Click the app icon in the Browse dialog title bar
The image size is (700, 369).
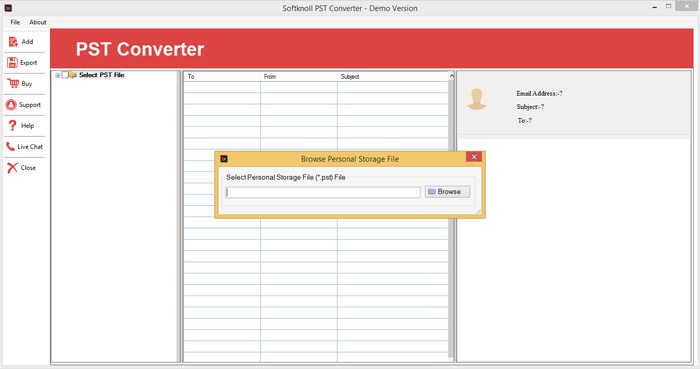pyautogui.click(x=224, y=159)
